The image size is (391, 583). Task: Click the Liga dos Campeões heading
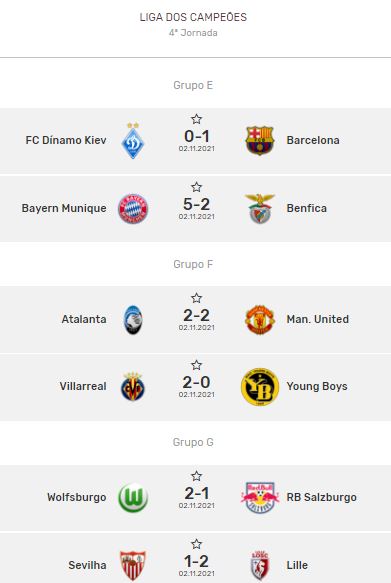(x=193, y=17)
